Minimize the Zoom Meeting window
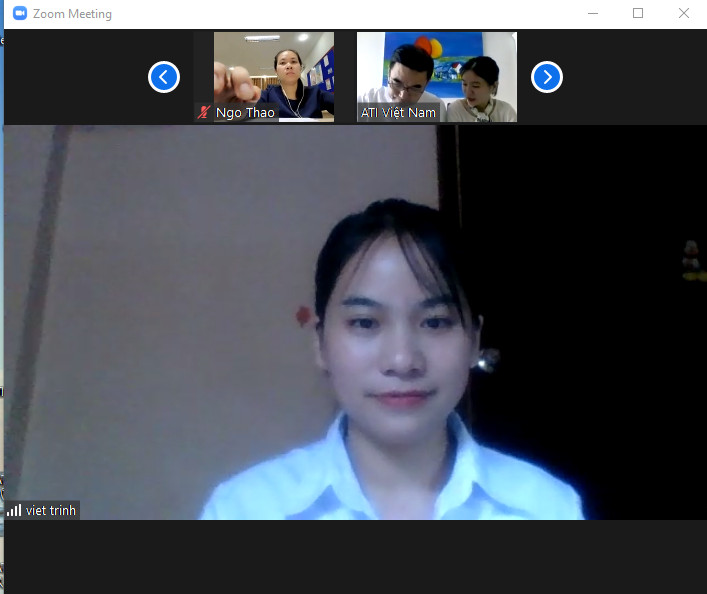Screen dimensions: 707x594 pyautogui.click(x=593, y=14)
